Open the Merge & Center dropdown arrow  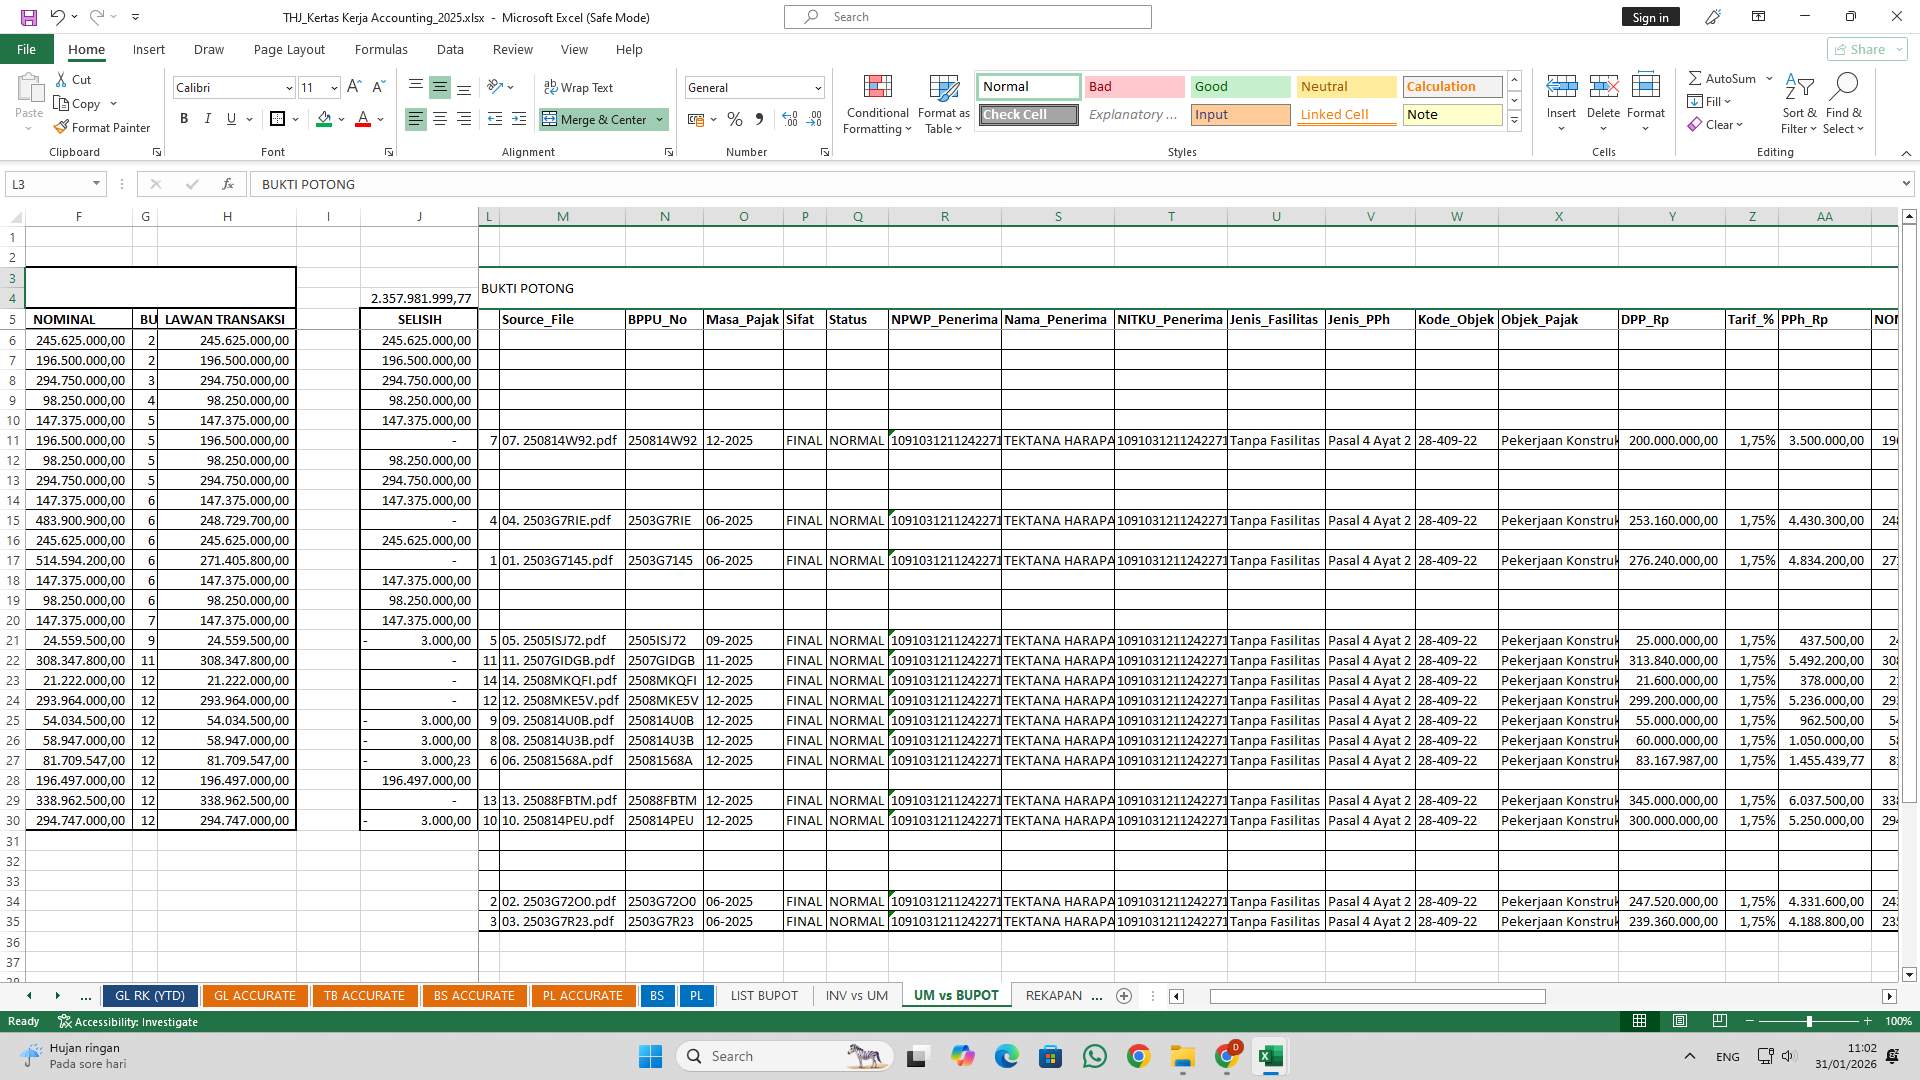click(x=659, y=119)
